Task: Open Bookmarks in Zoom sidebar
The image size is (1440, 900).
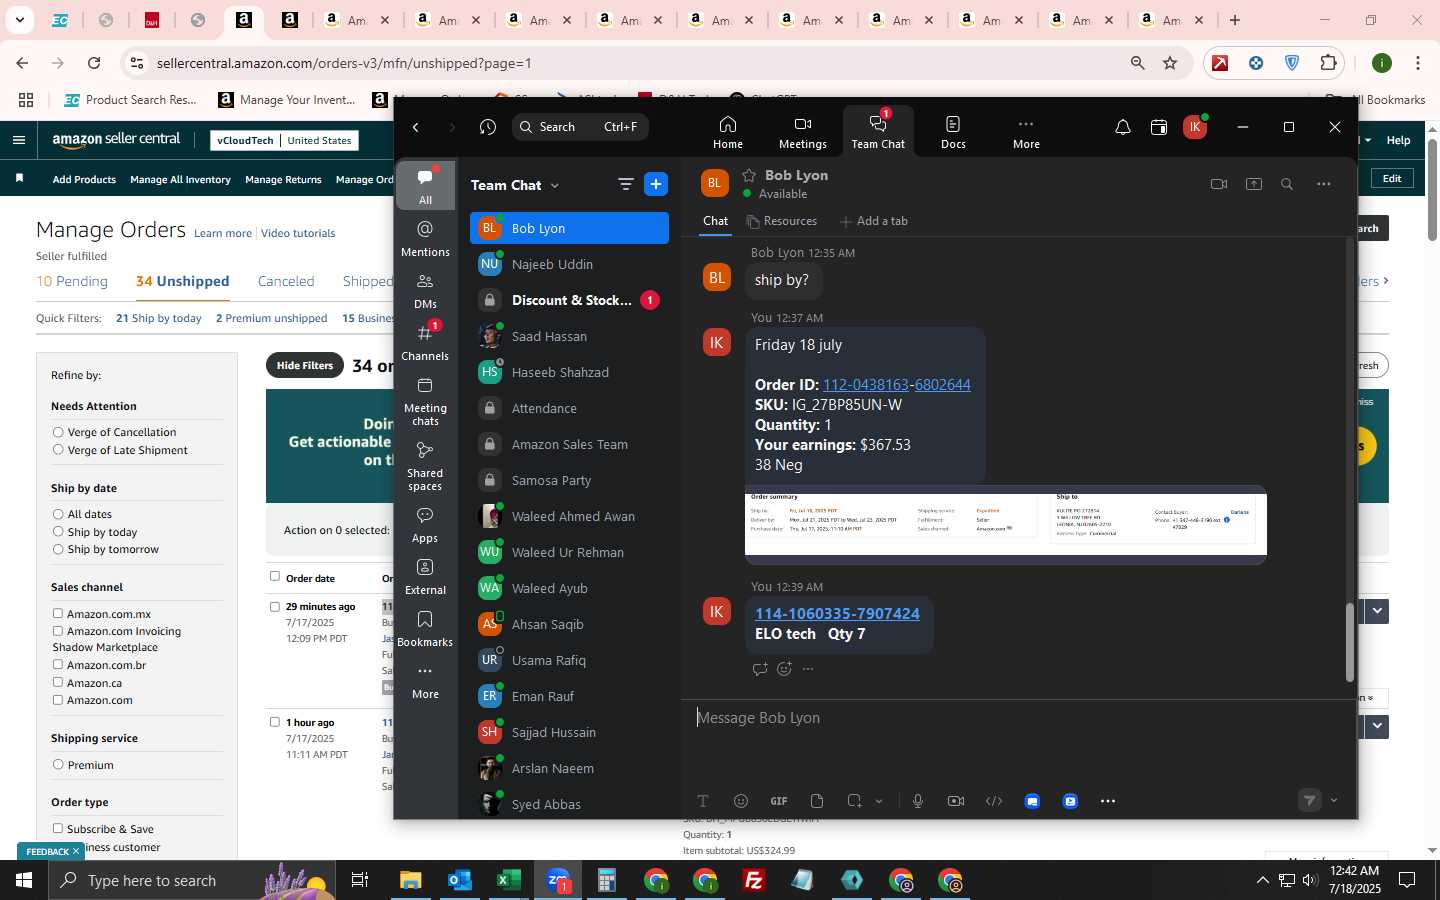Action: click(x=425, y=629)
